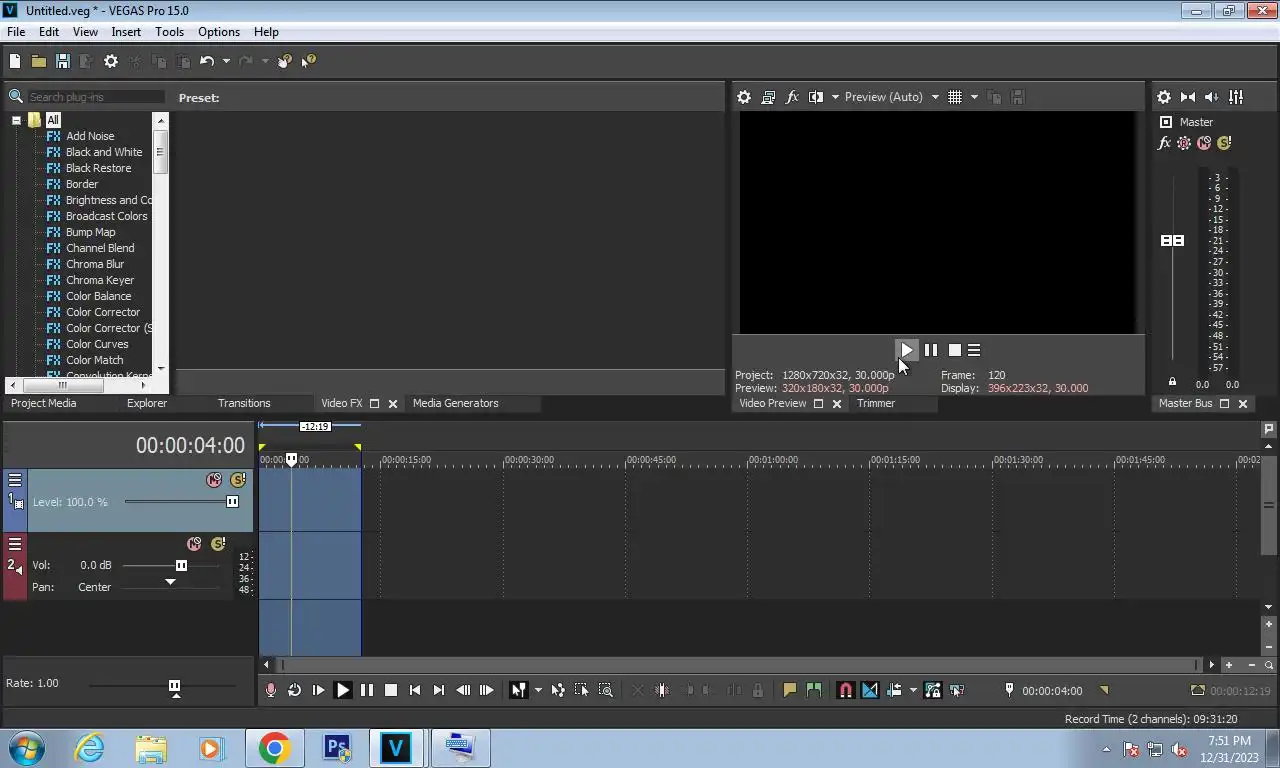Adjust the playback Rate slider
Viewport: 1280px width, 768px height.
174,685
